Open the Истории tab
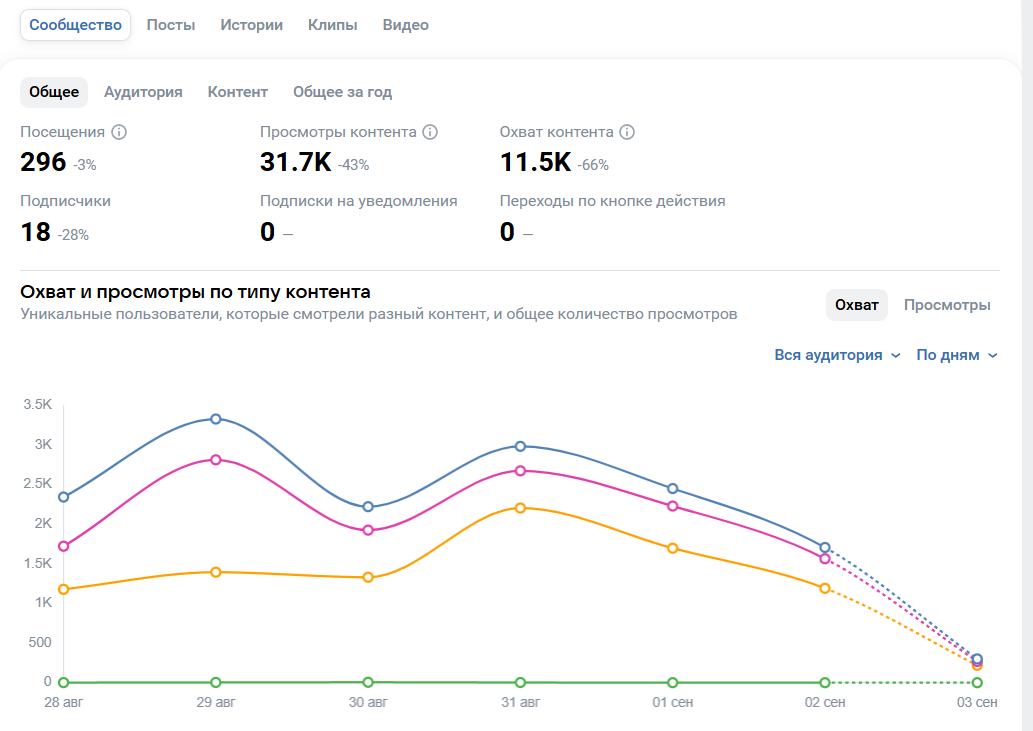Viewport: 1033px width, 731px height. [251, 25]
